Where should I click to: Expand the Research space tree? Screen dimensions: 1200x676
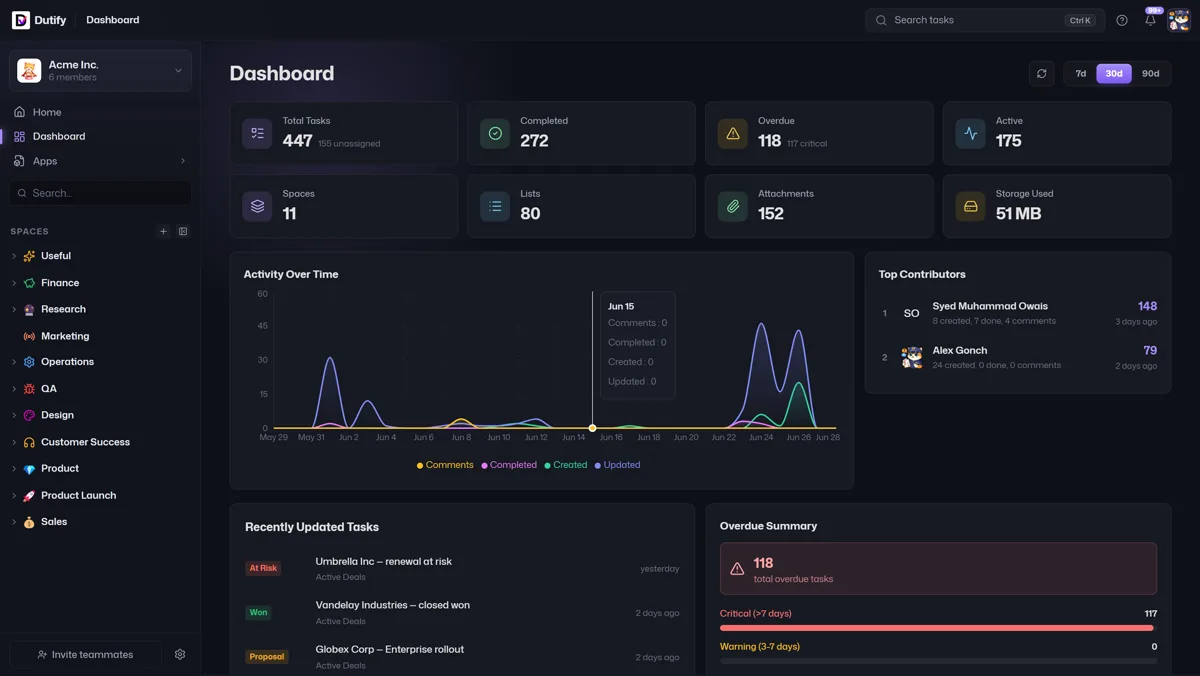(x=14, y=309)
